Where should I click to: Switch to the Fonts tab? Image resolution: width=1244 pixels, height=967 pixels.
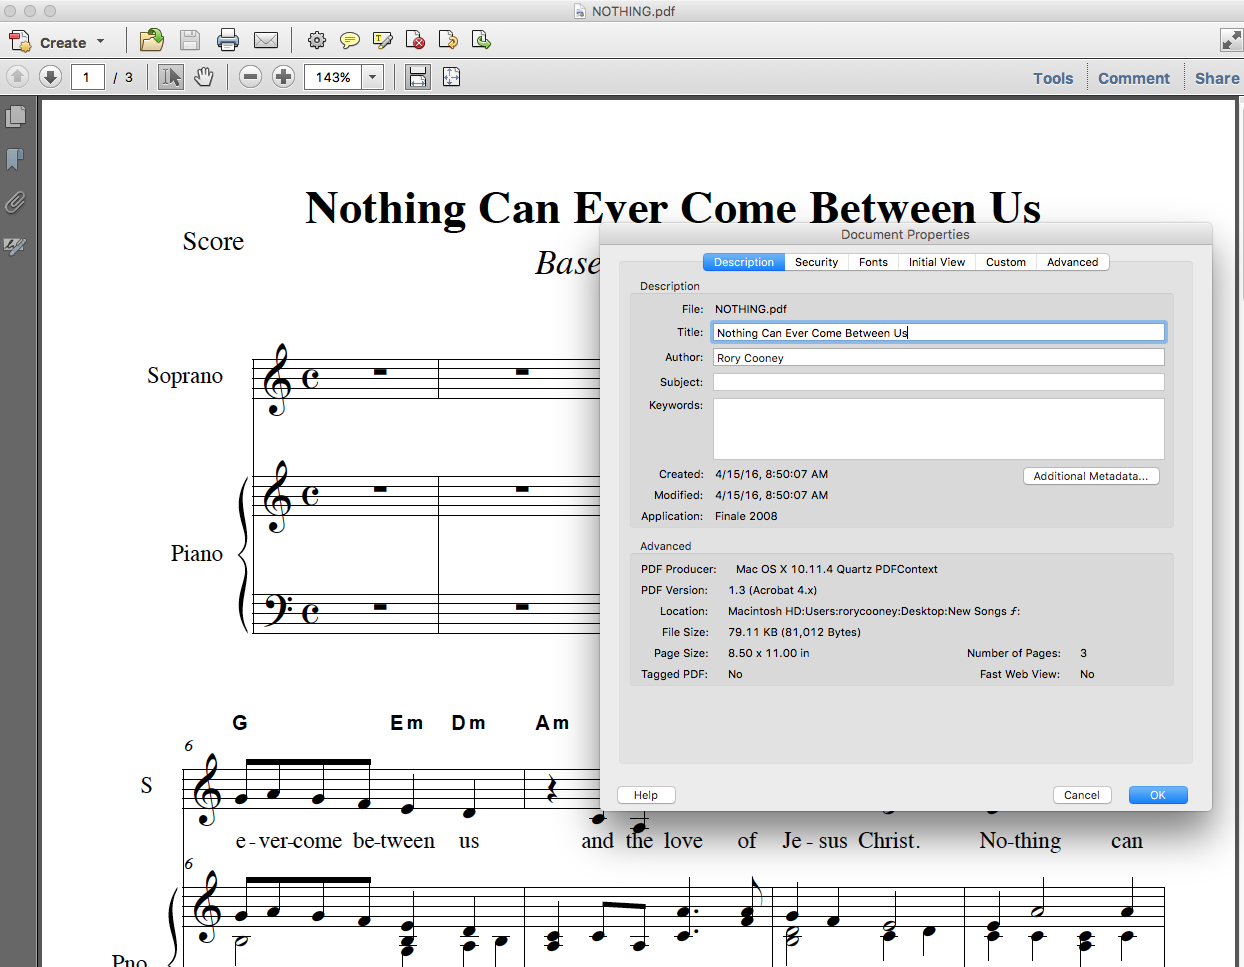pyautogui.click(x=873, y=262)
